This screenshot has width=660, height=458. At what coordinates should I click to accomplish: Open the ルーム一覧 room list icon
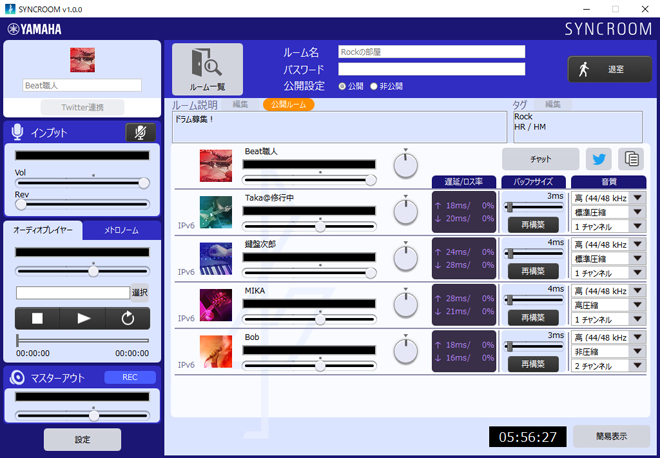click(x=207, y=68)
